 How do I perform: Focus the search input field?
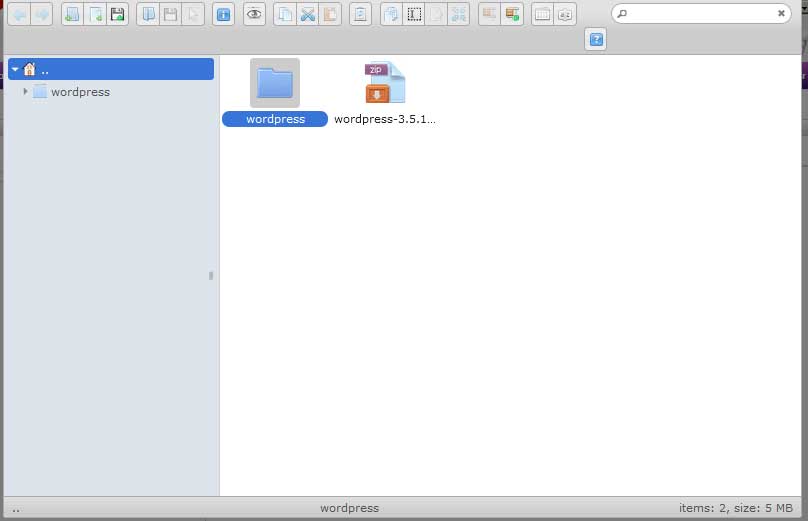pyautogui.click(x=702, y=13)
